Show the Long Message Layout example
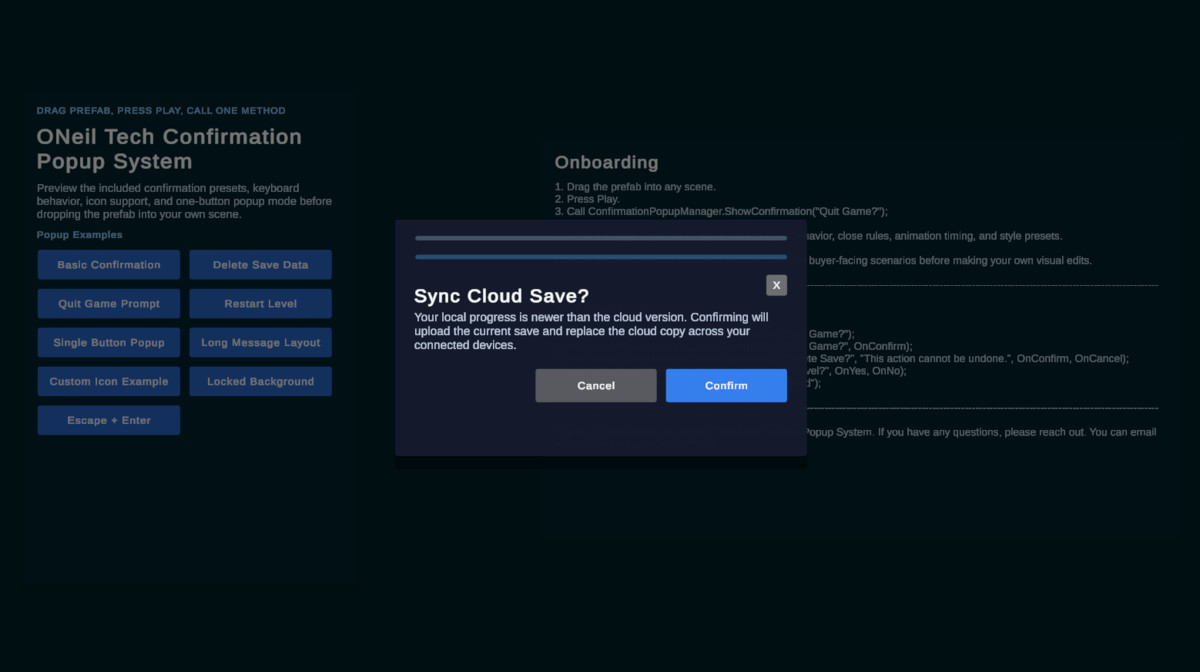Screen dimensions: 1200x672 pos(260,343)
